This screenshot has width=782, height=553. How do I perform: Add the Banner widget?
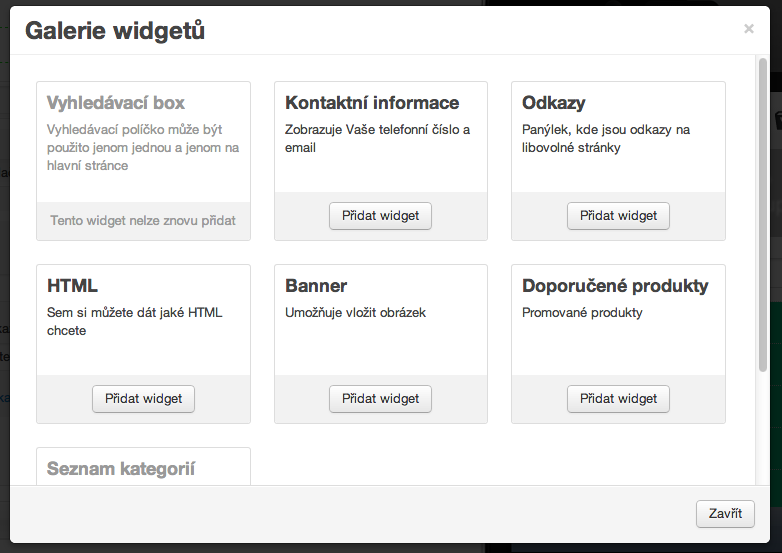[380, 399]
